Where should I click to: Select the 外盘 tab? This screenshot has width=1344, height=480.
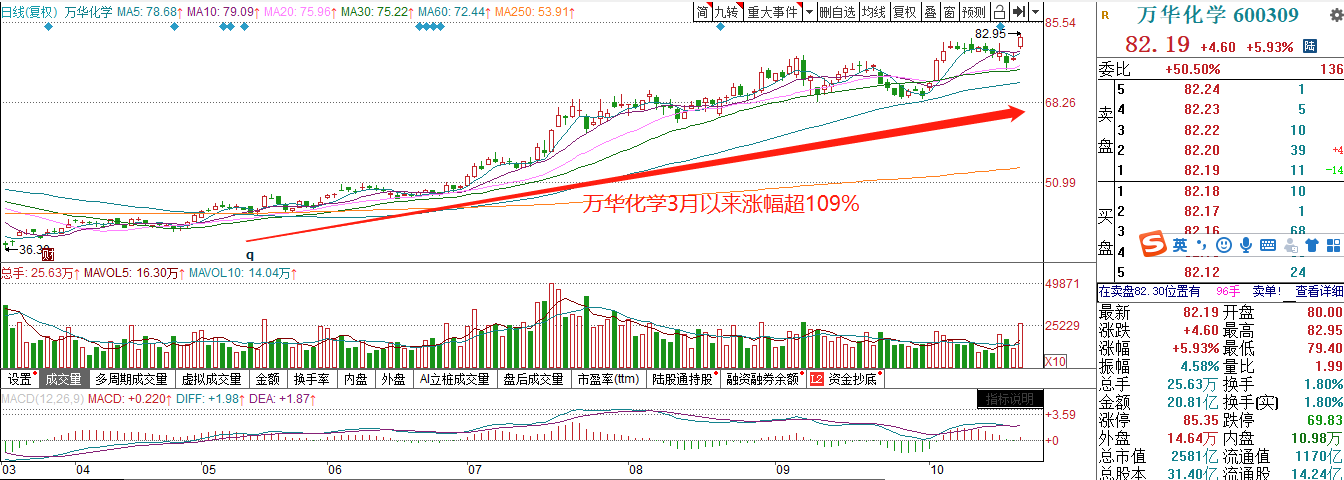[393, 379]
